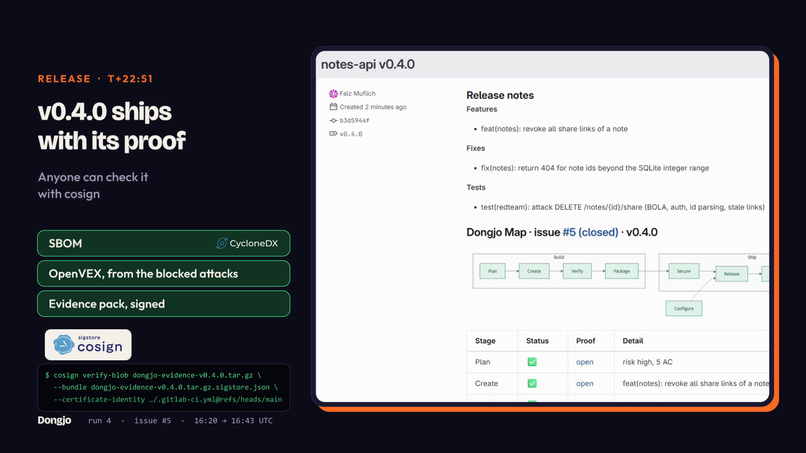Open tag v0.4.0 in release sidebar
This screenshot has width=806, height=453.
351,134
